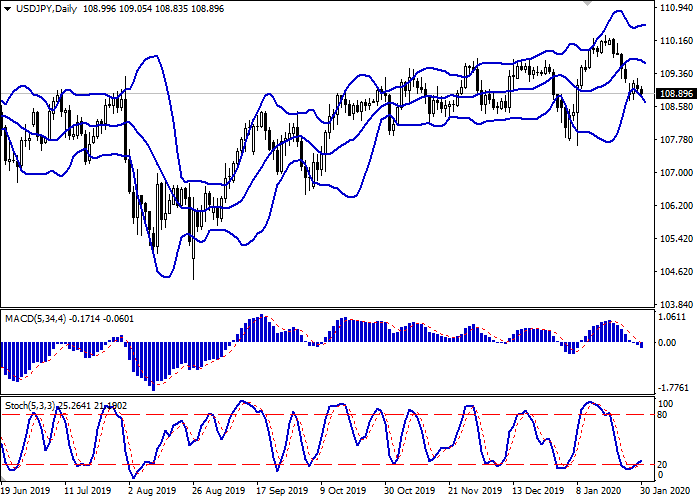Select the Stoch(5,3,3) indicator label
The height and width of the screenshot is (500, 700).
pos(32,407)
